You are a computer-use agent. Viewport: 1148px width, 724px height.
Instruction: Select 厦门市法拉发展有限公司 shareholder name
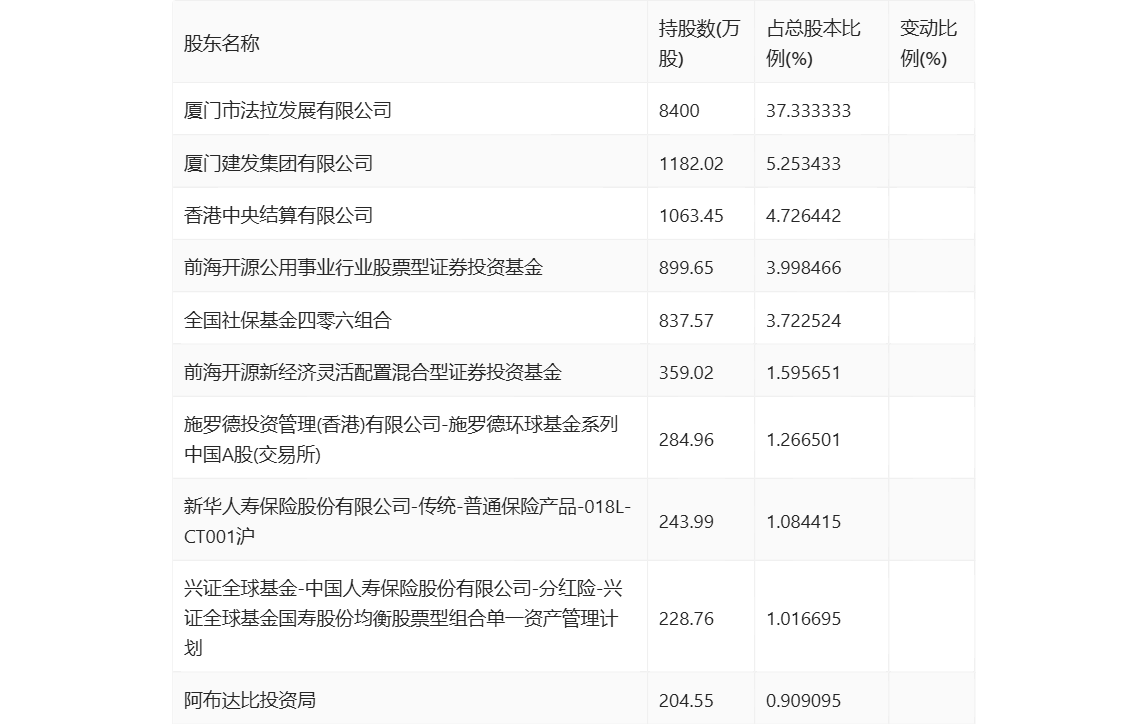[288, 111]
